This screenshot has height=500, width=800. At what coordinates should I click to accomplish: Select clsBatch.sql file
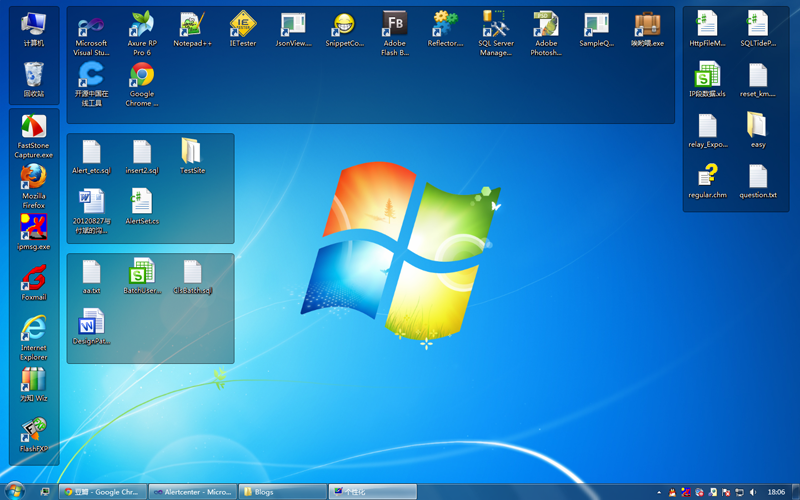point(192,277)
